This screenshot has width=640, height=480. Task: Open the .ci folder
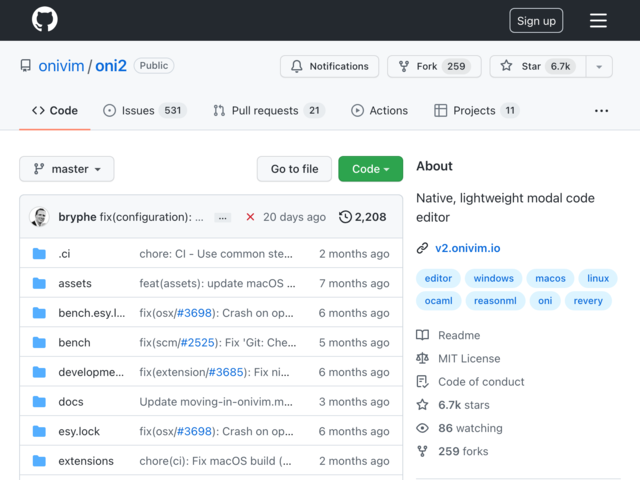[x=64, y=254]
